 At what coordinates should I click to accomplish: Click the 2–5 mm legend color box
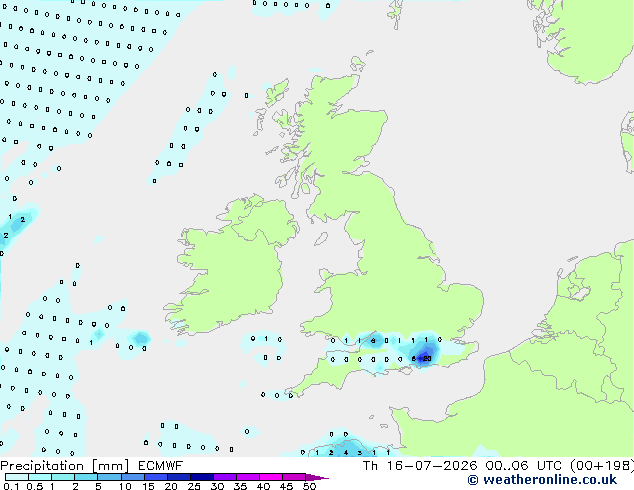click(x=86, y=477)
